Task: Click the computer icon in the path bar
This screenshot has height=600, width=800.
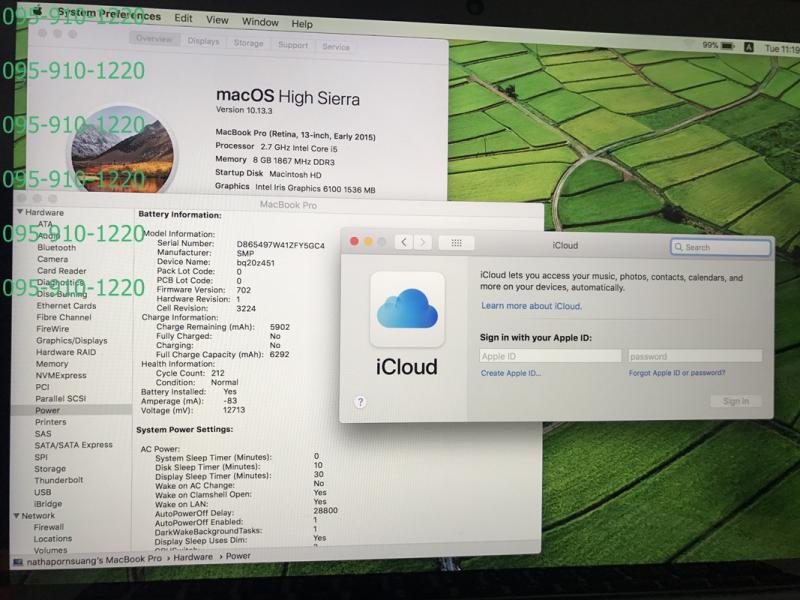Action: pos(18,562)
